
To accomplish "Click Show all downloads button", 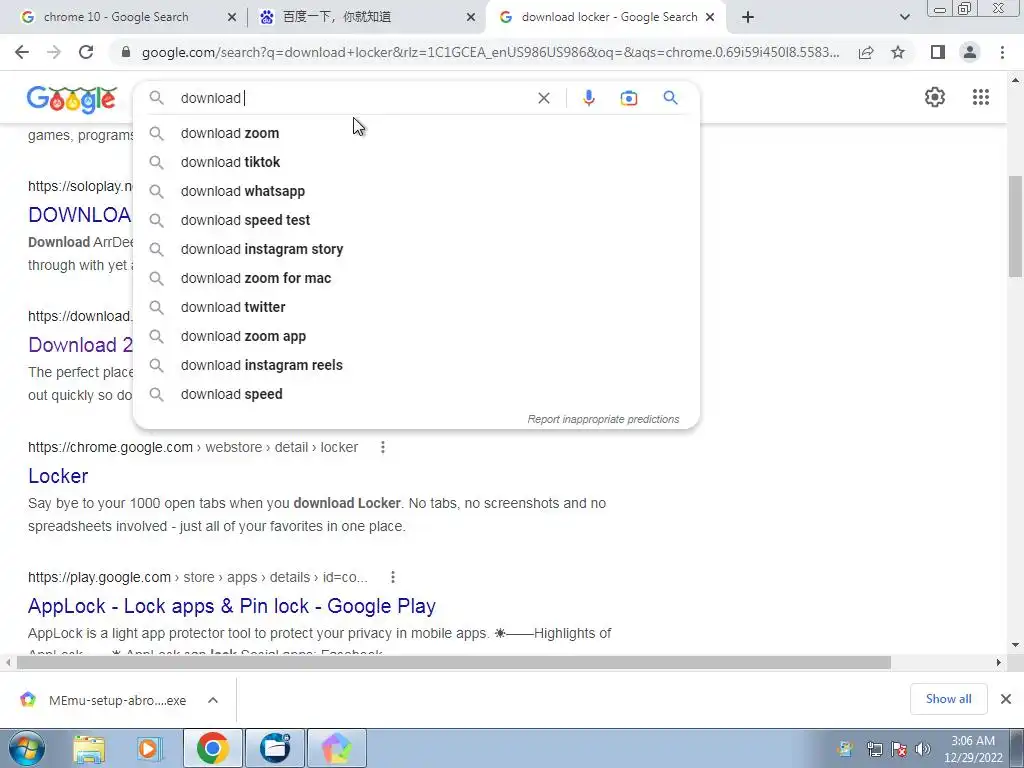I will click(948, 699).
